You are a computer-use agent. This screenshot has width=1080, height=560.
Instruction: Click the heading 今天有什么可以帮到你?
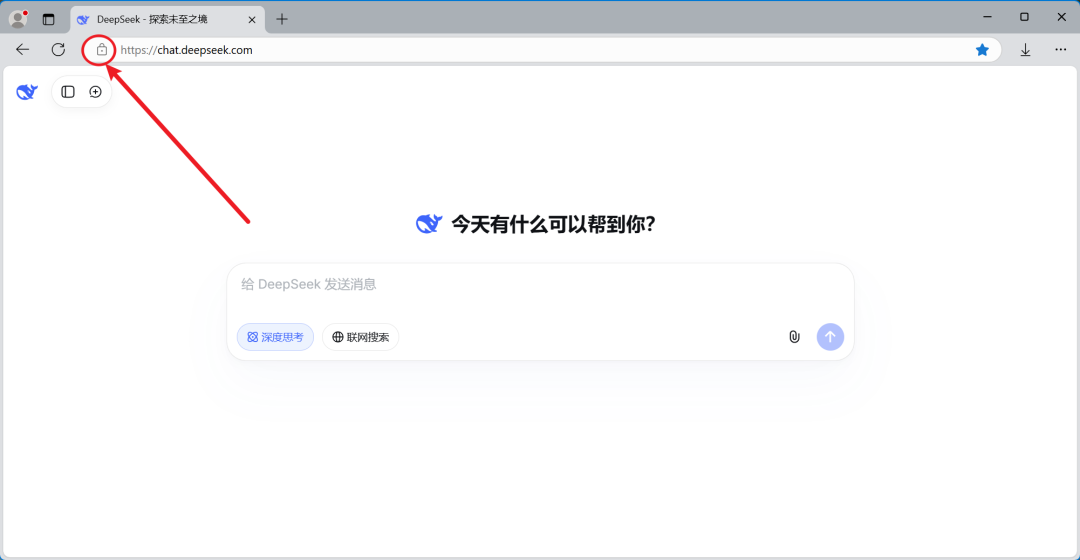pyautogui.click(x=553, y=225)
